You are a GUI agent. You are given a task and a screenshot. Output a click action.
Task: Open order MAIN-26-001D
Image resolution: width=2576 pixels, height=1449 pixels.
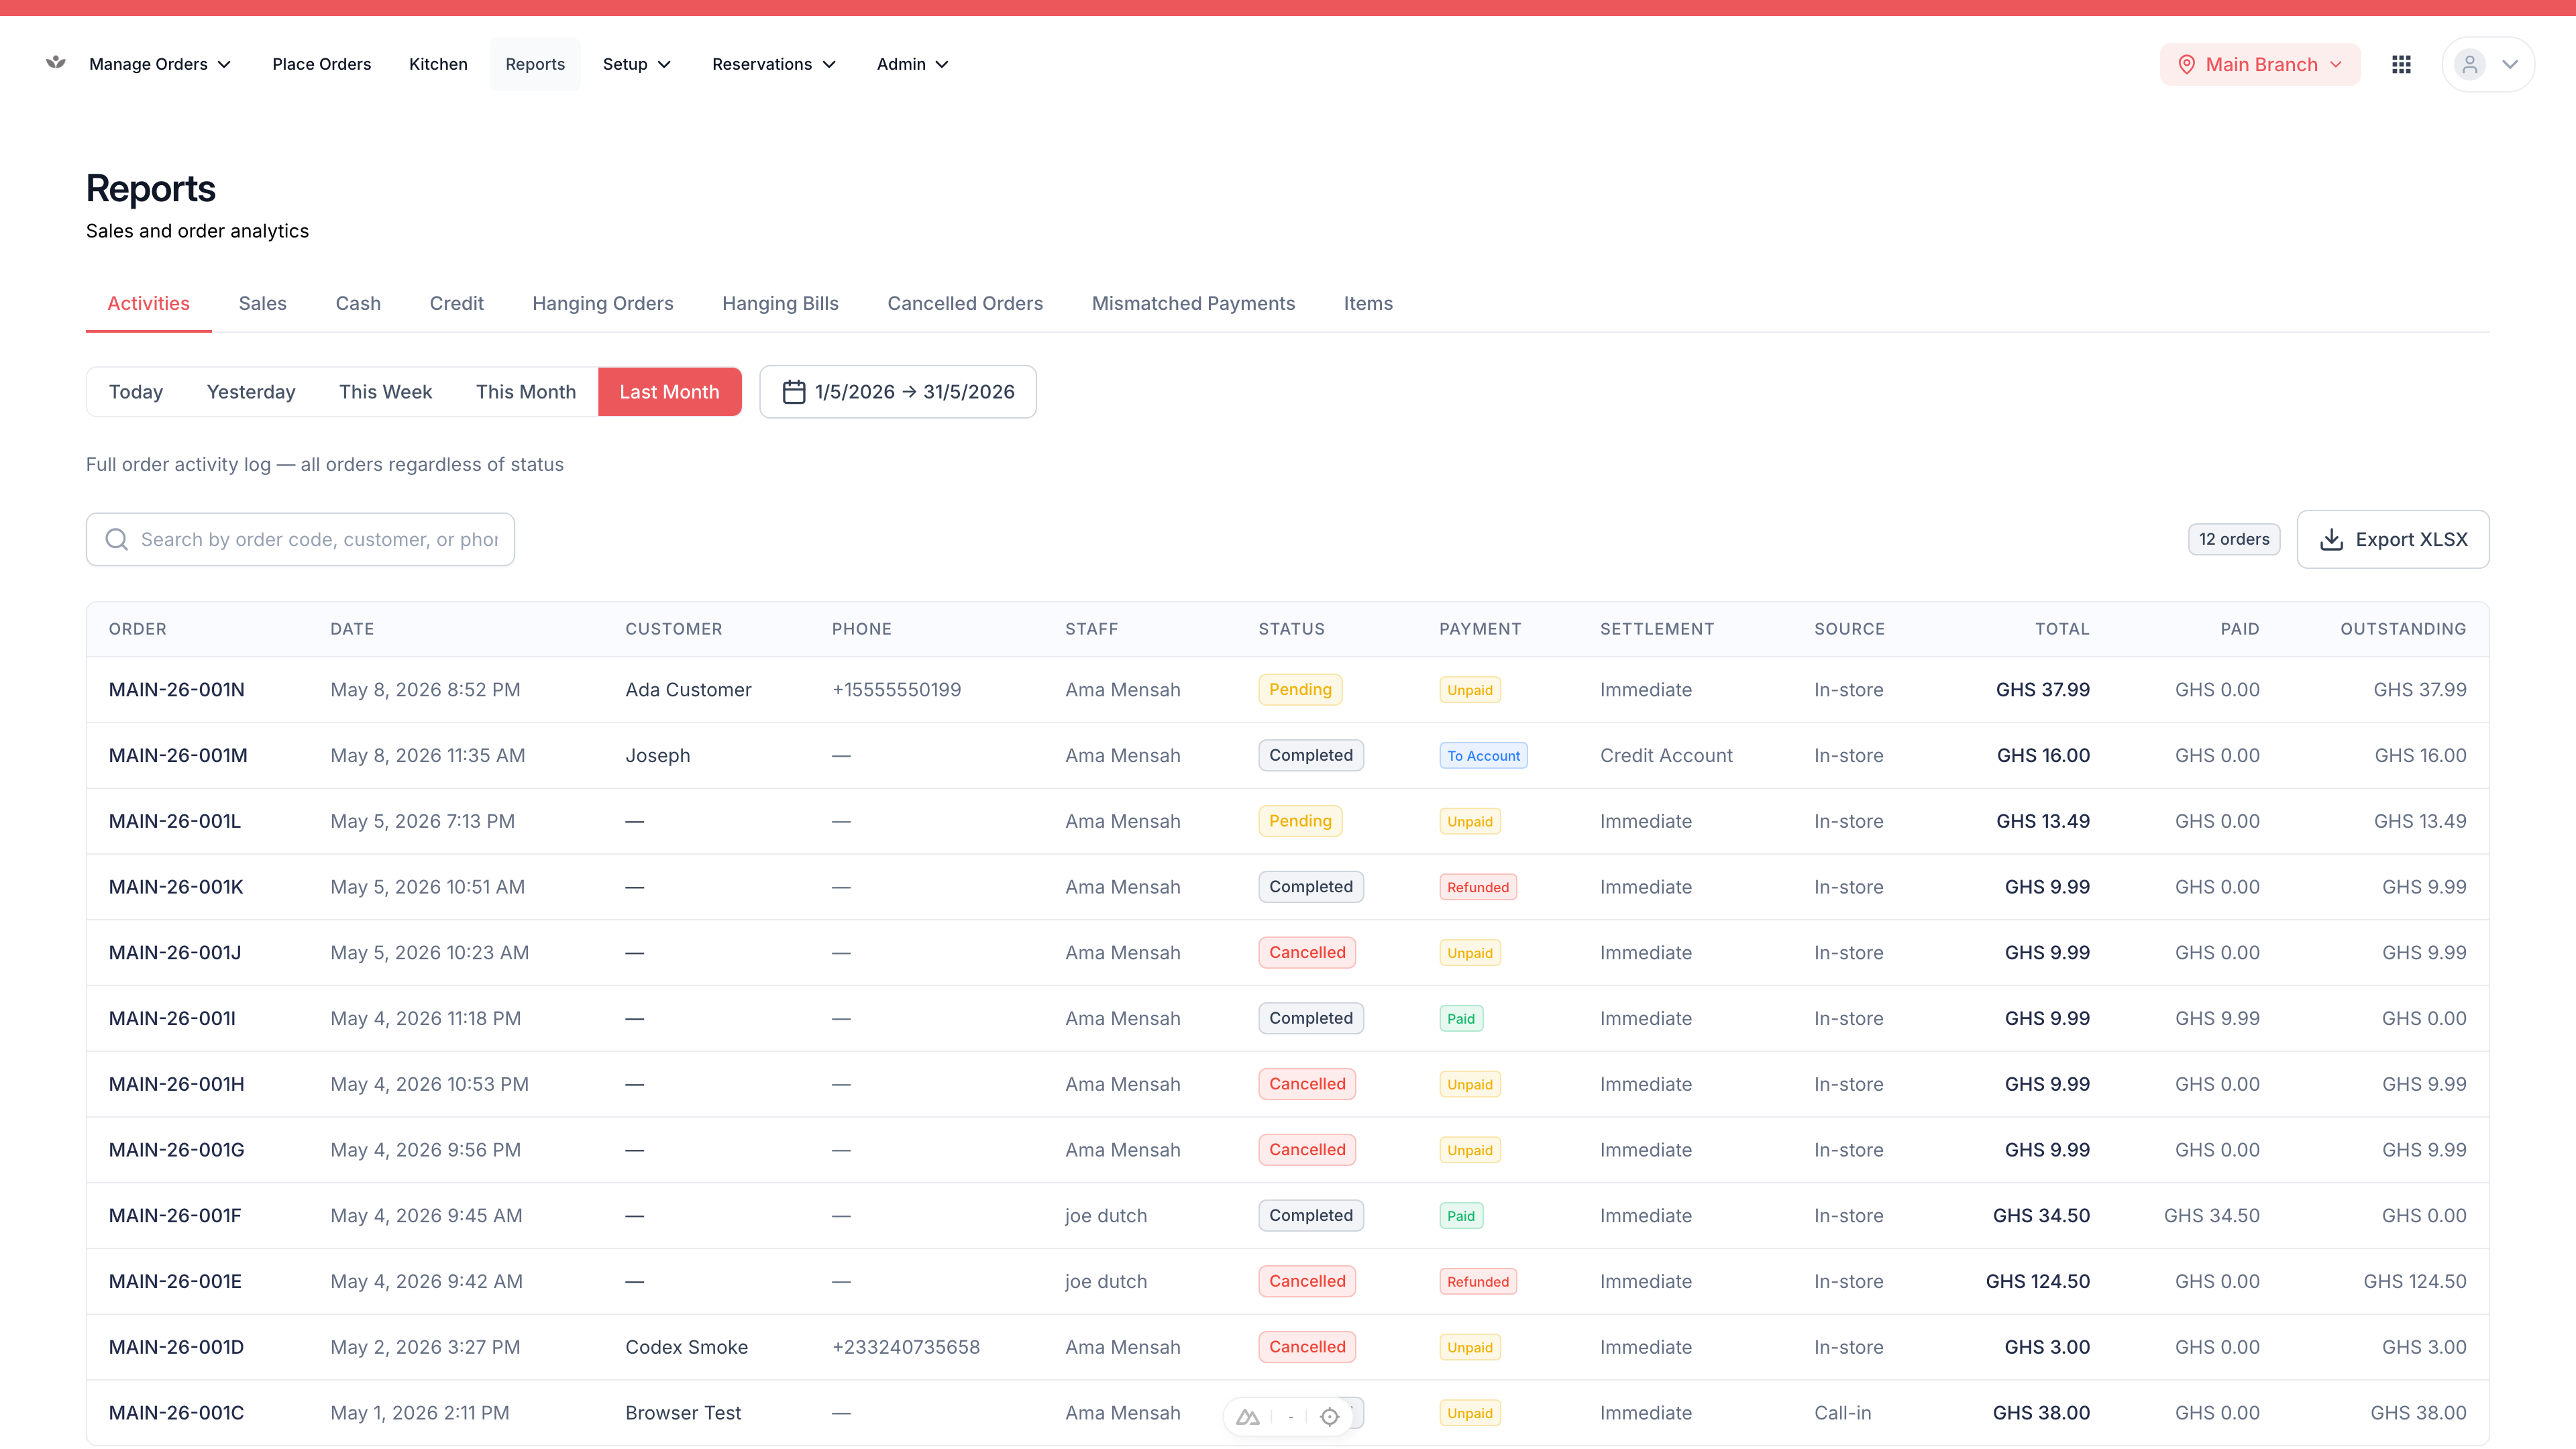click(176, 1348)
